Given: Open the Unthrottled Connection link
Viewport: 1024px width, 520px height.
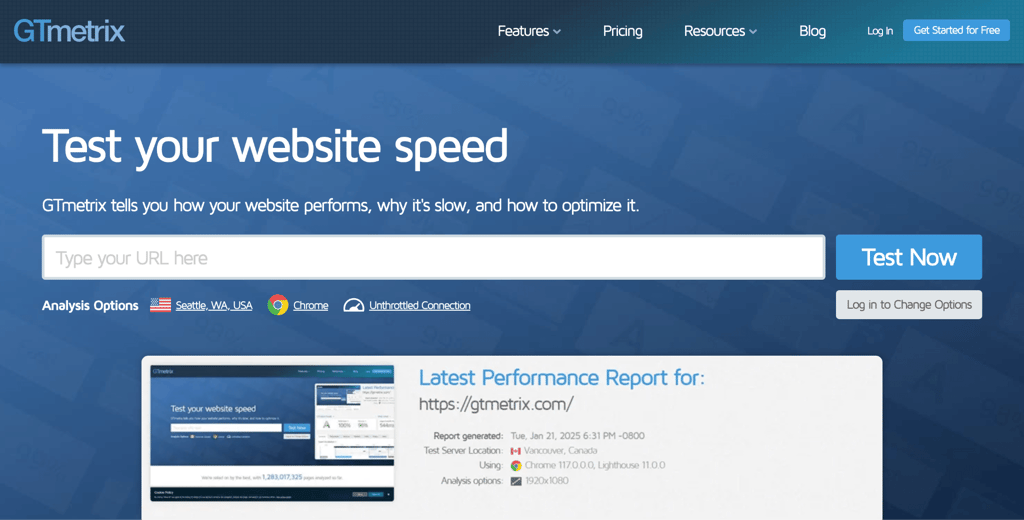Looking at the screenshot, I should [419, 305].
